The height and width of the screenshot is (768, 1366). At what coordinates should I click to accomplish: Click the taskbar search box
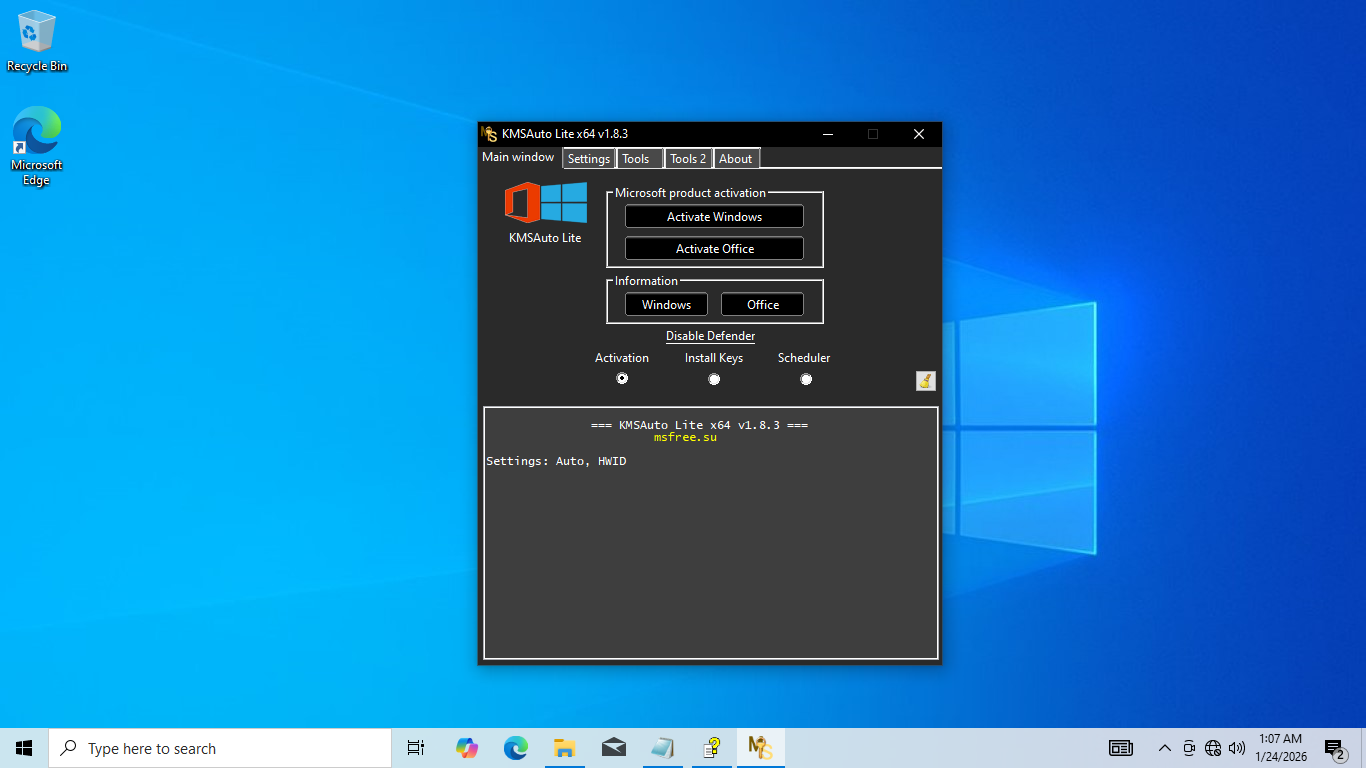220,748
